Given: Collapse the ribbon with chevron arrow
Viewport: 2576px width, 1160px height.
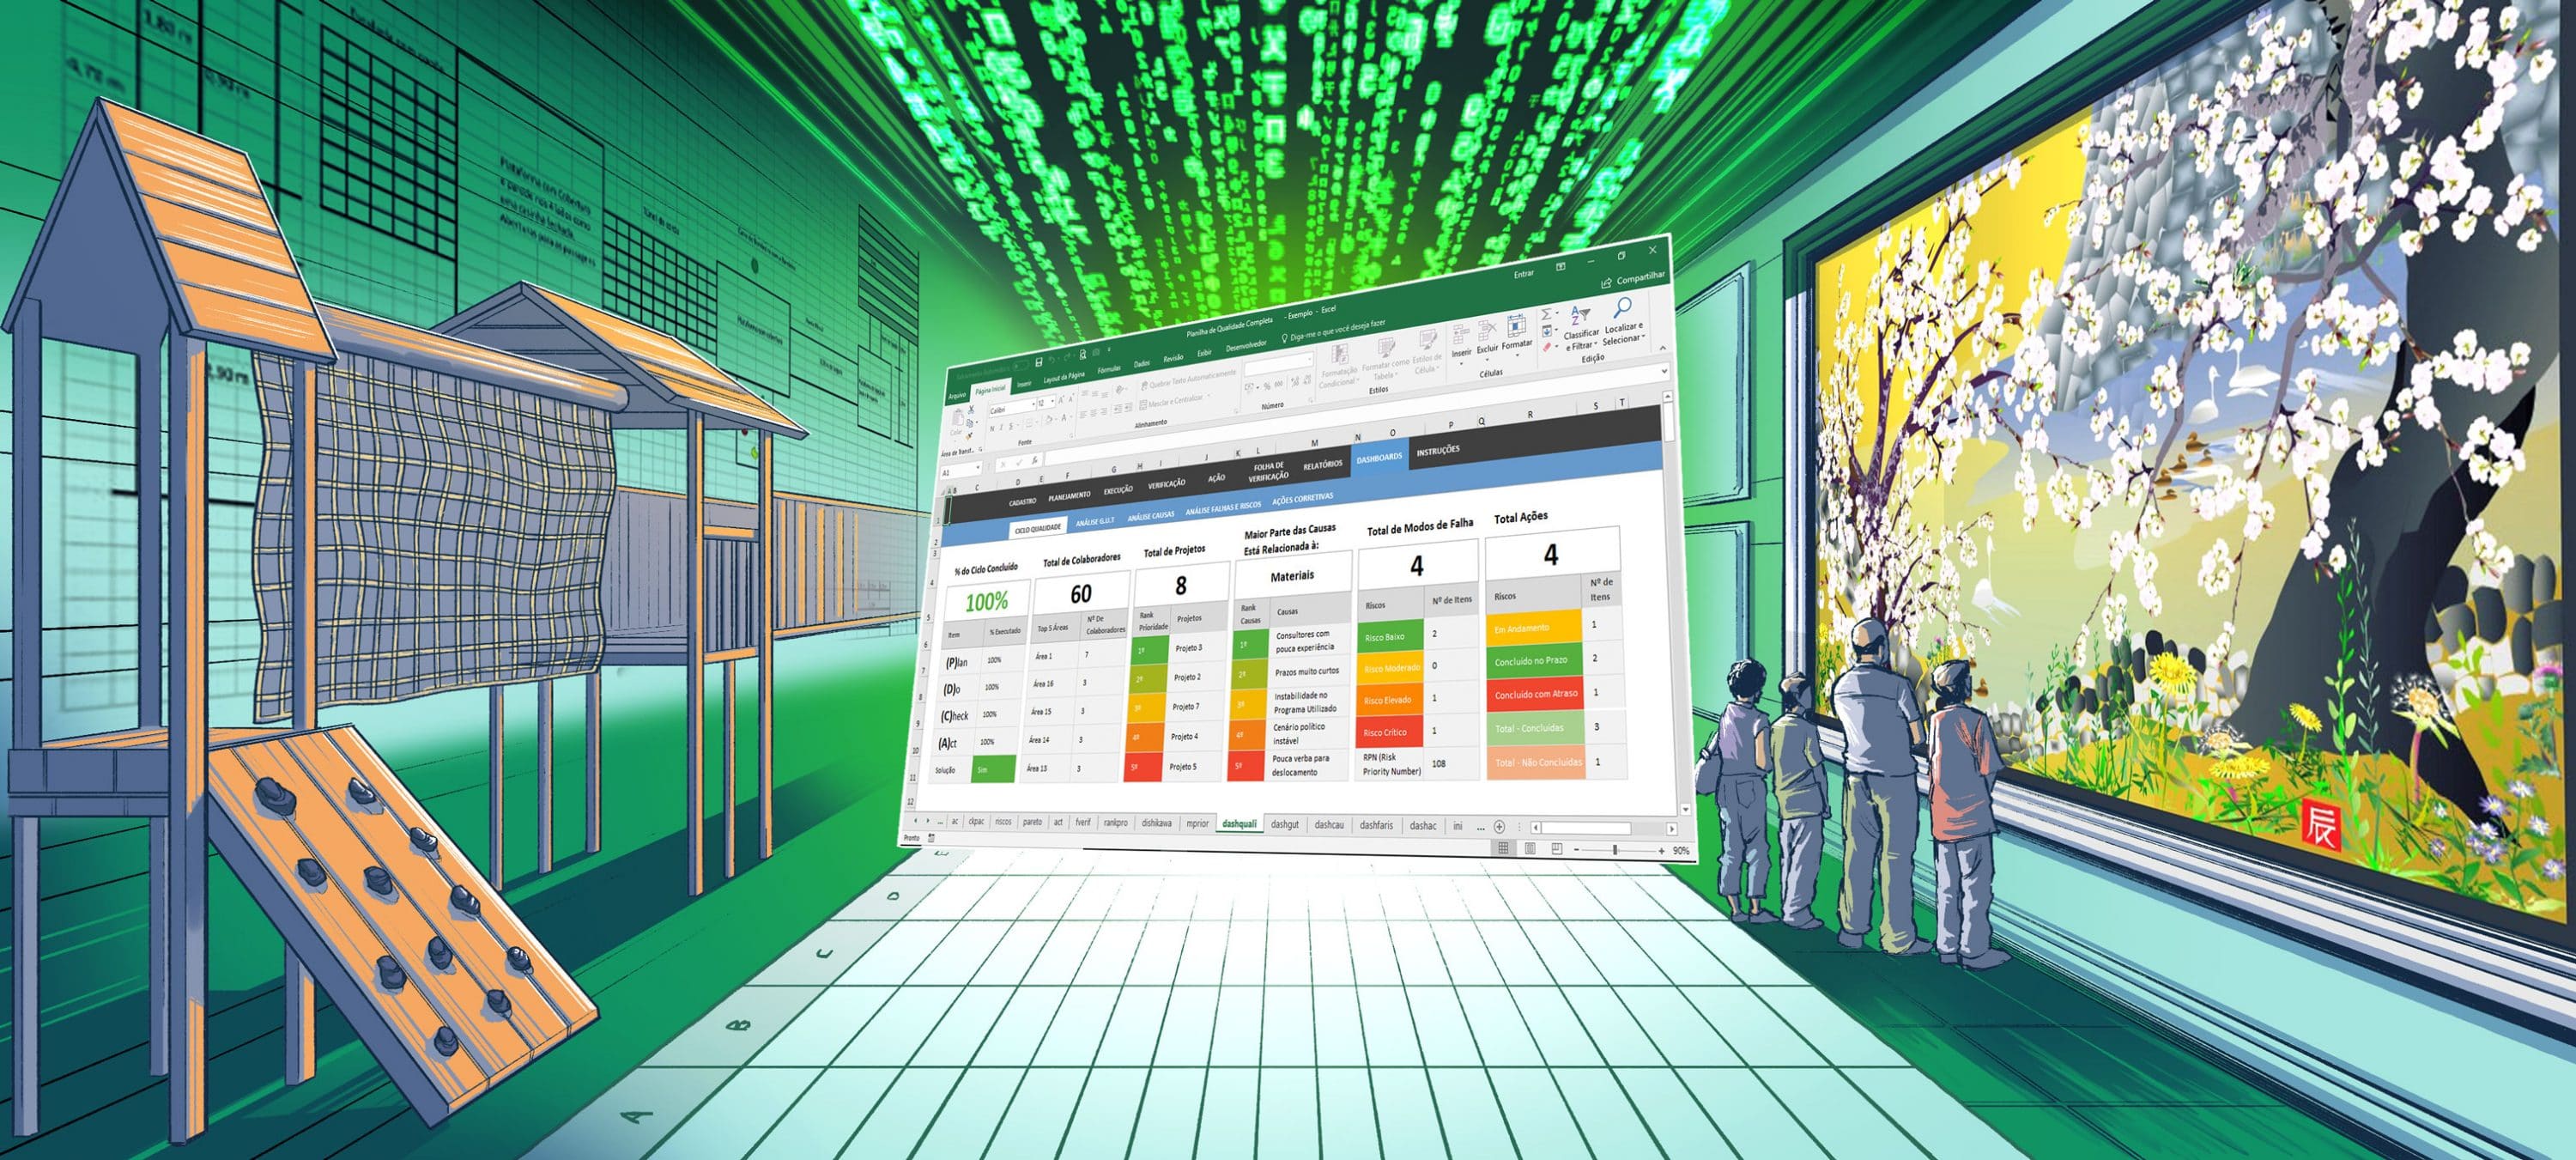Looking at the screenshot, I should tap(1662, 347).
